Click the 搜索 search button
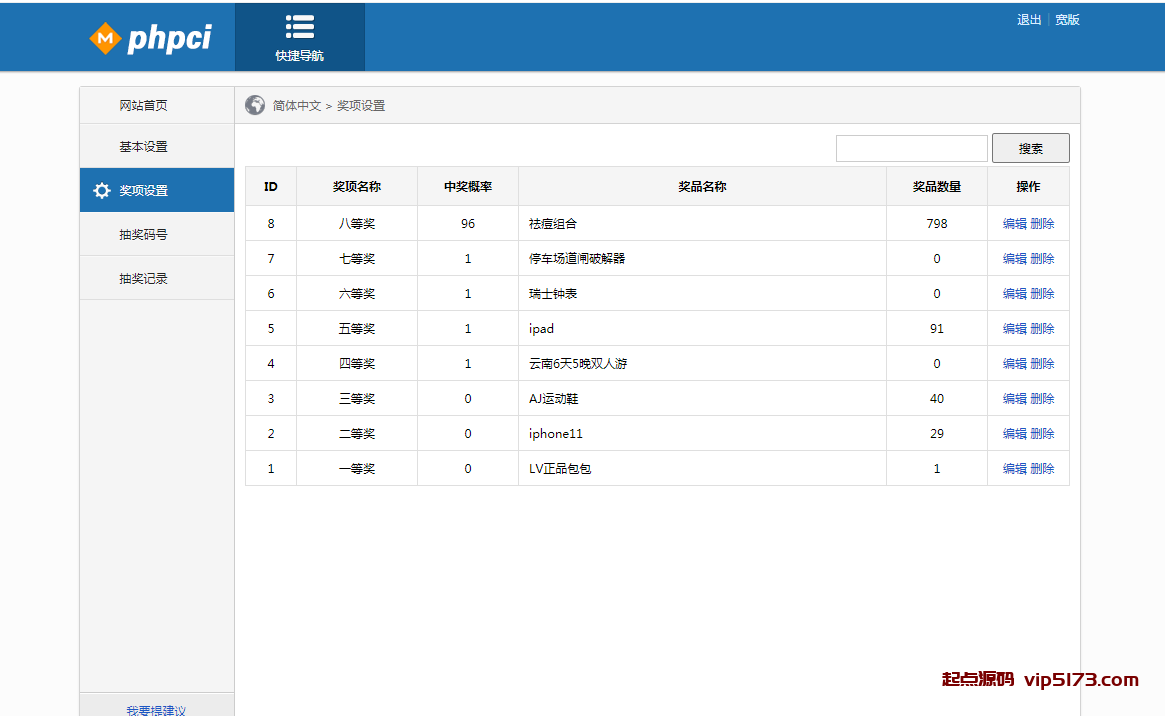Screen dimensions: 1165x716 pos(1030,148)
